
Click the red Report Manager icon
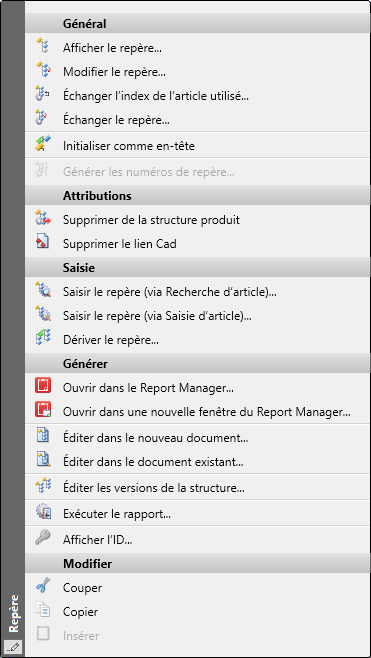tap(43, 386)
